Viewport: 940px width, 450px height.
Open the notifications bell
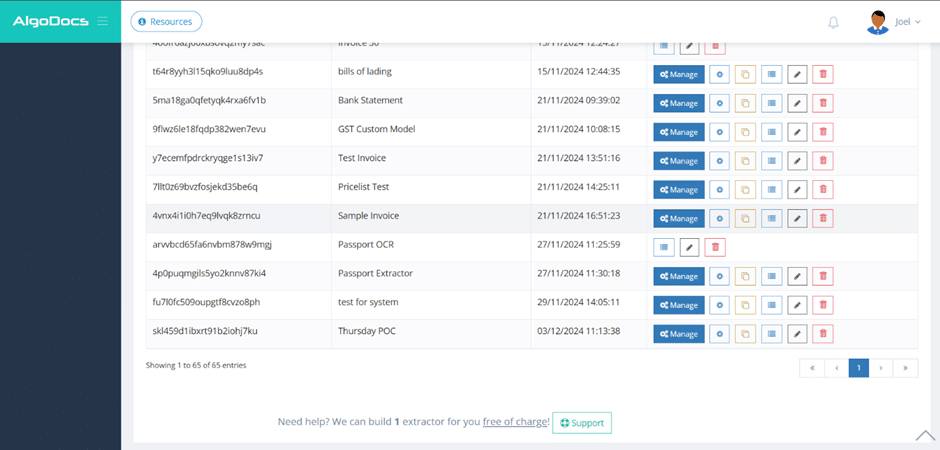[833, 22]
